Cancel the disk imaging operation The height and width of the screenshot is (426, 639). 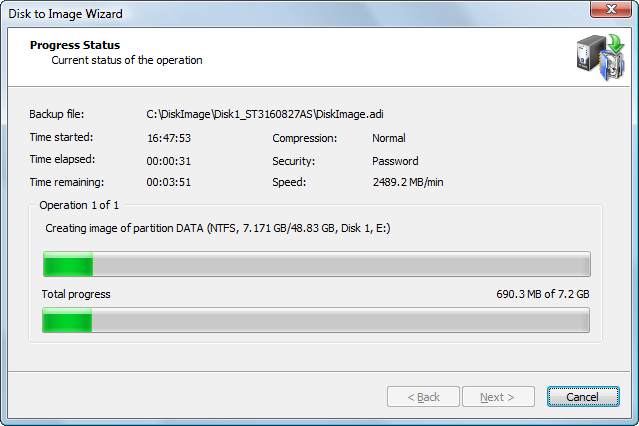point(584,397)
